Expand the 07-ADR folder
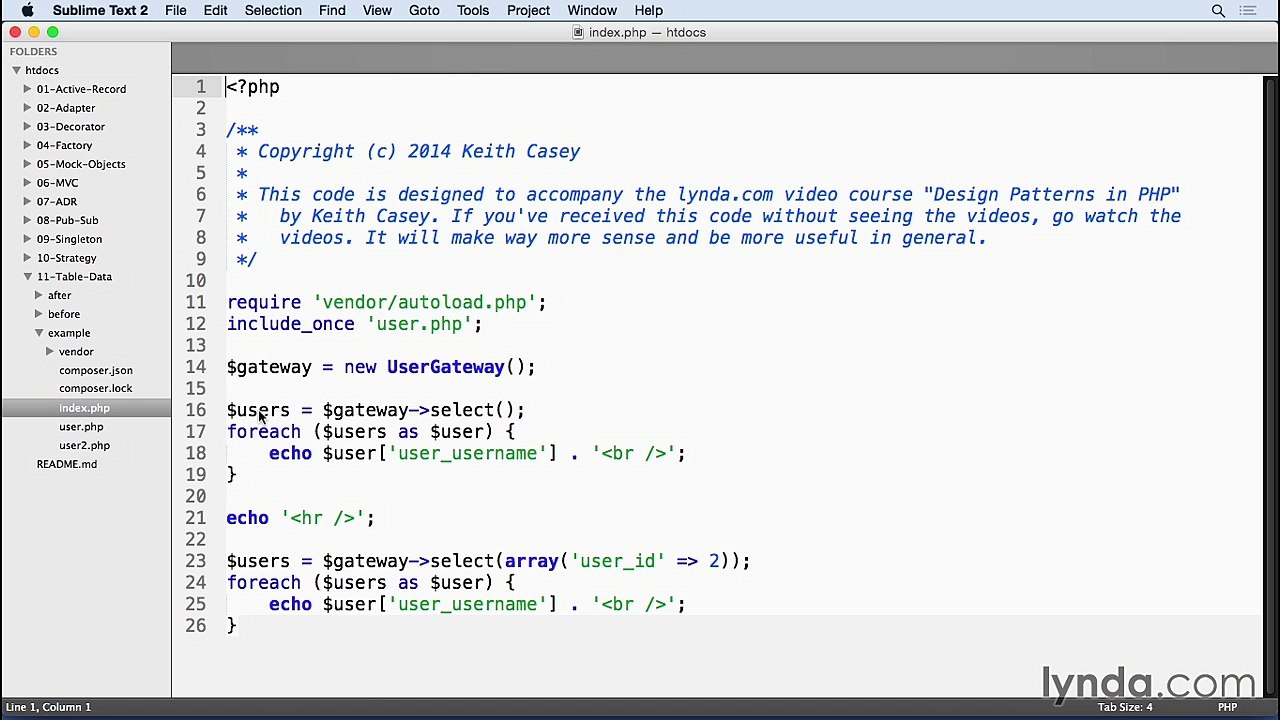Screen dimensions: 1280x720 coord(28,202)
